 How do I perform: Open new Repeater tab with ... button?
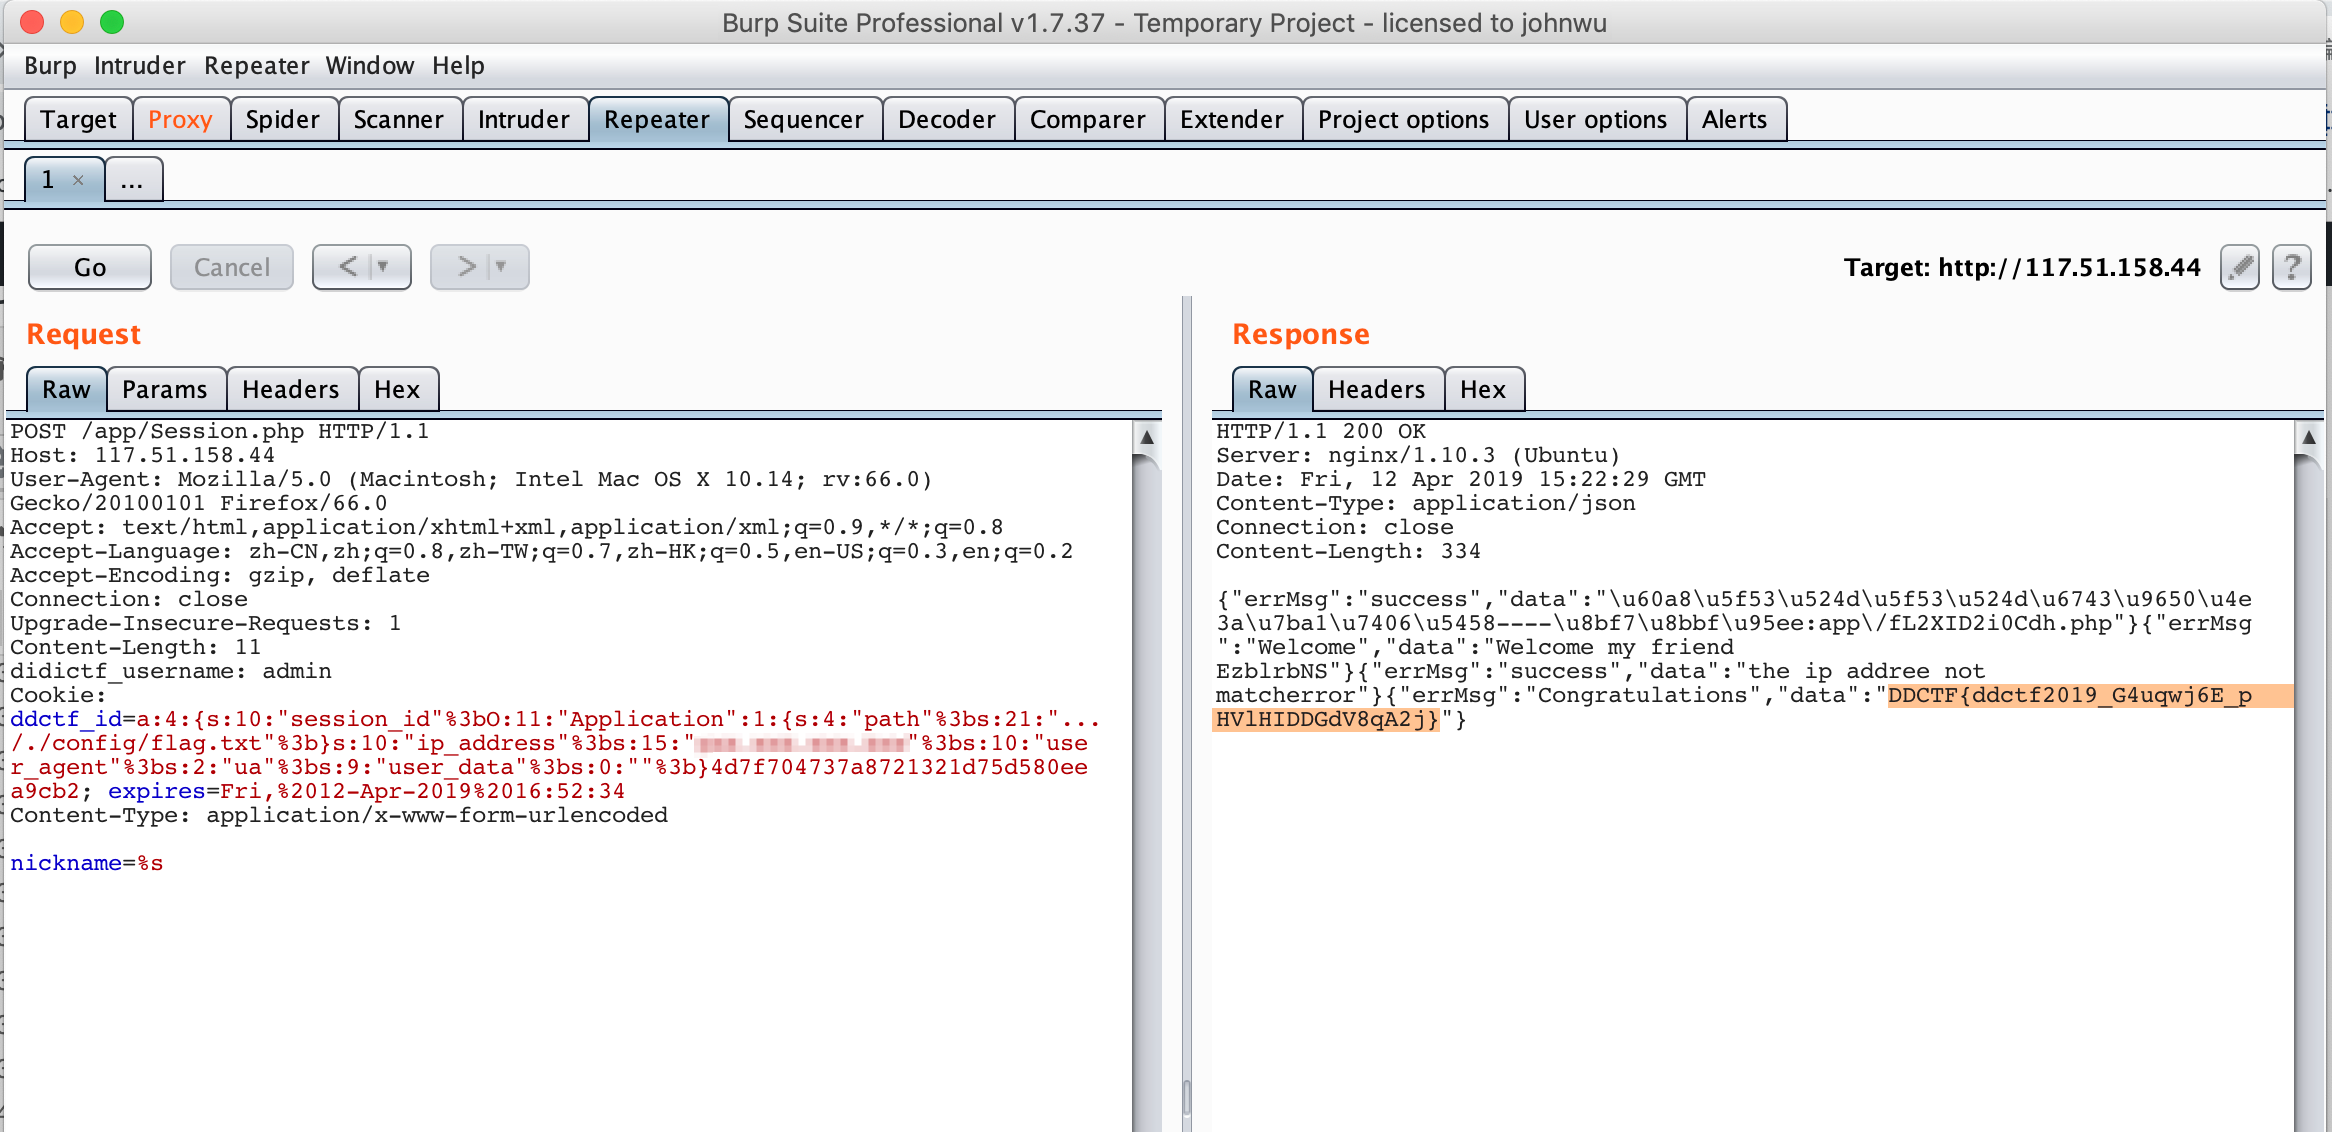(132, 180)
